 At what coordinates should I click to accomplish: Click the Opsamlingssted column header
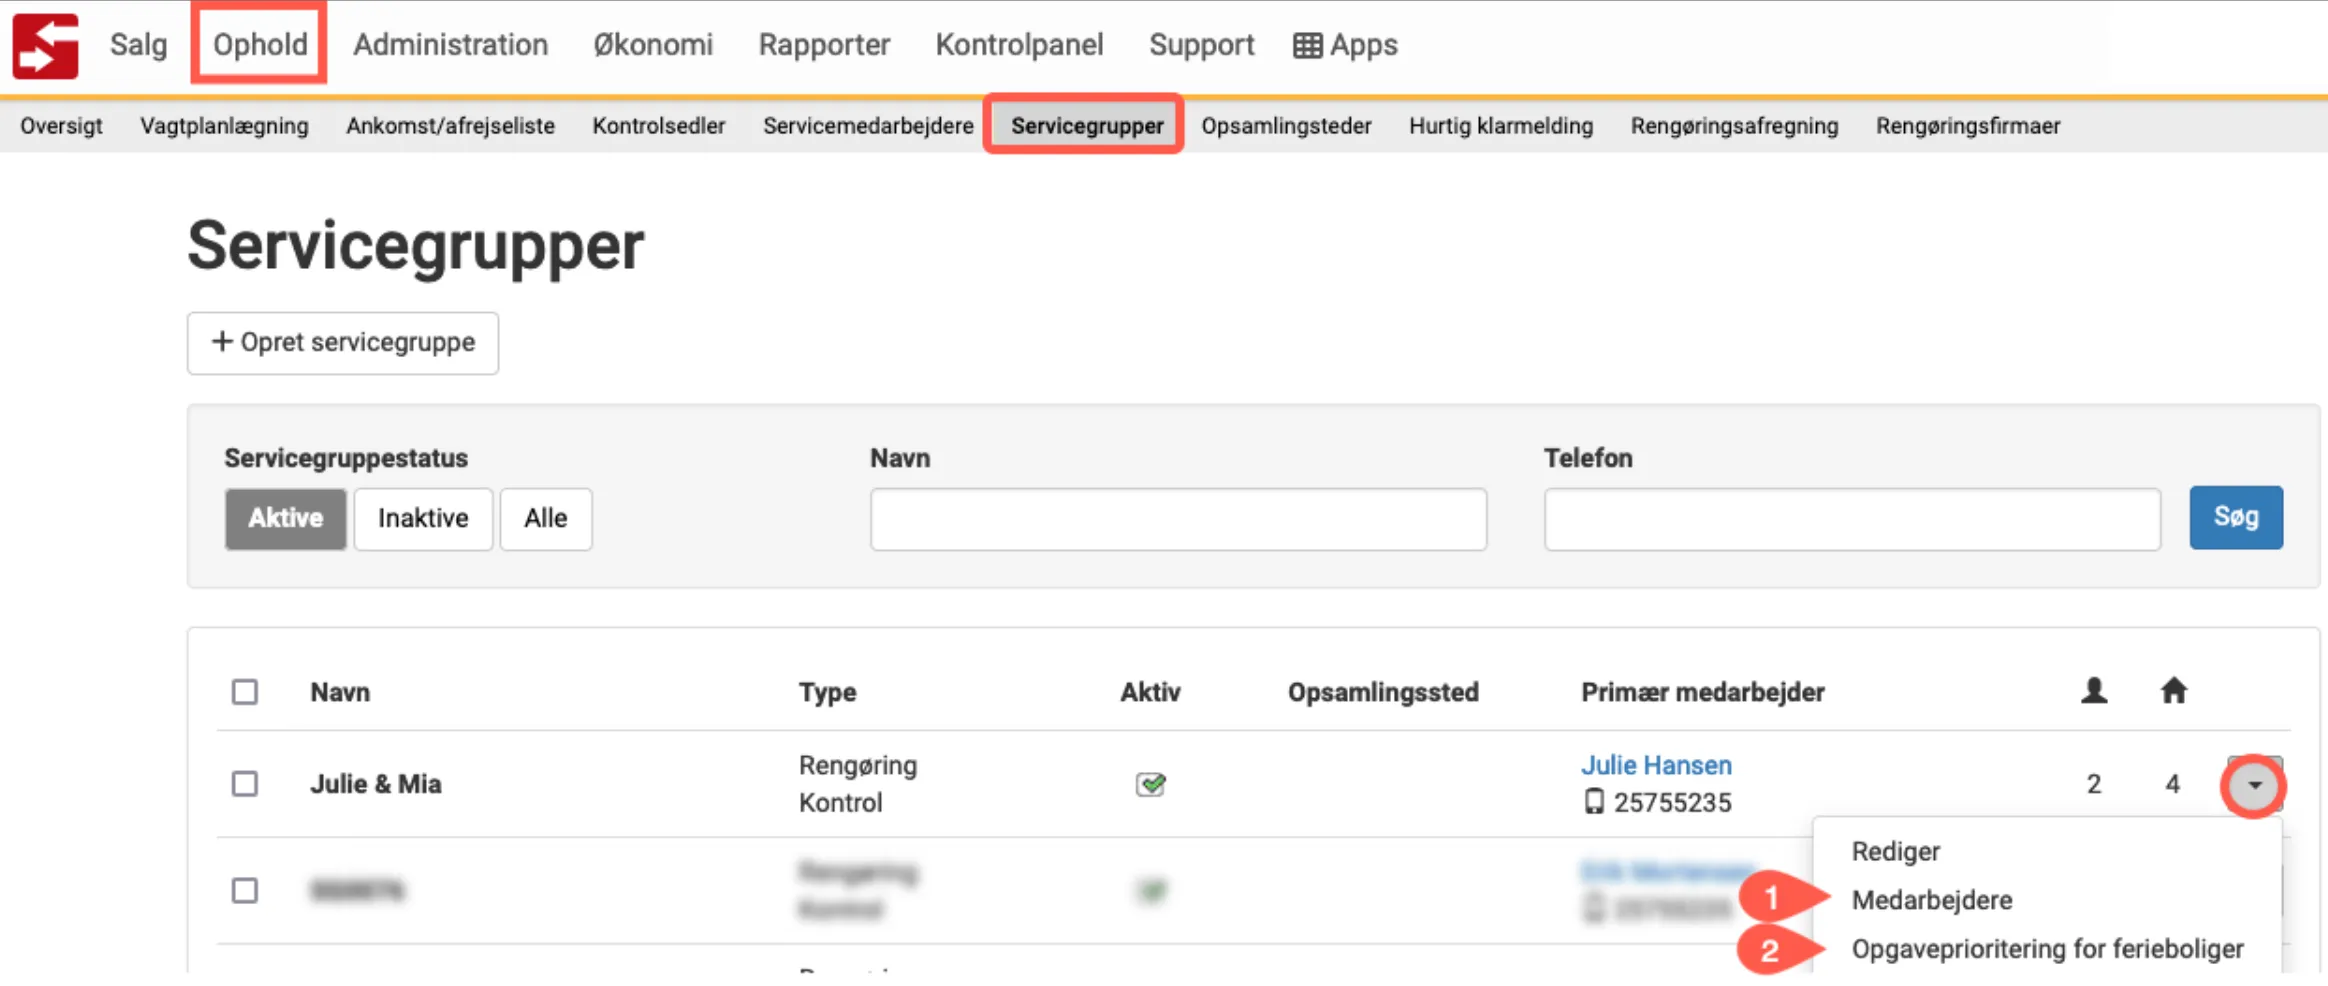point(1383,692)
